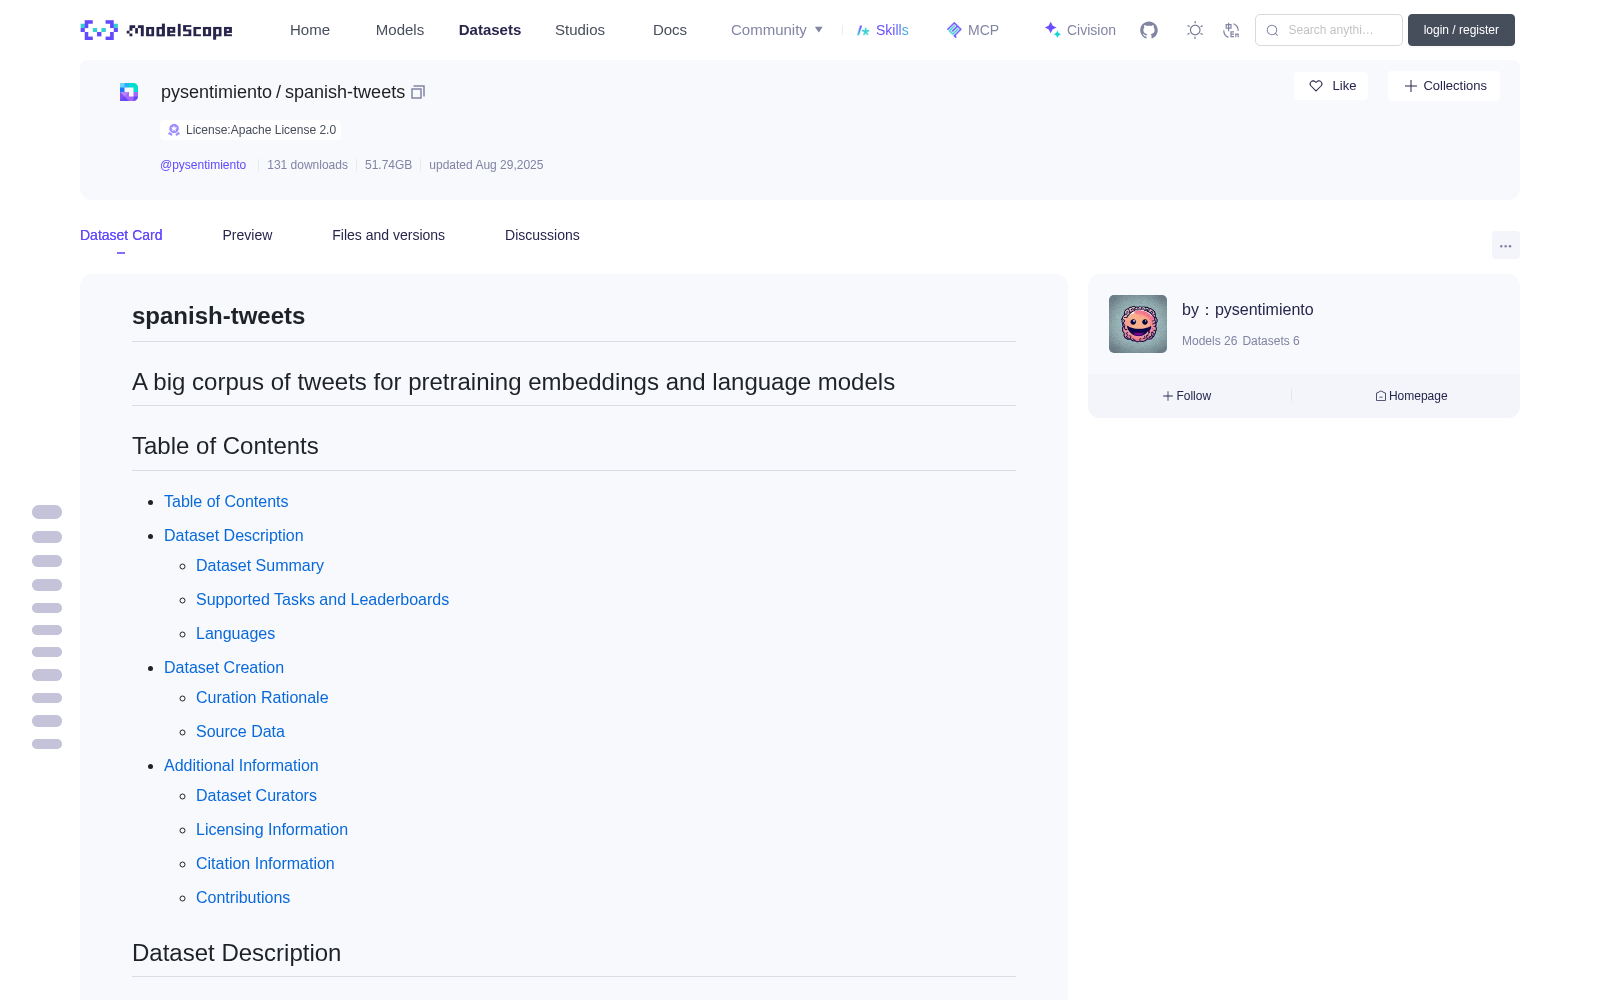The width and height of the screenshot is (1600, 1000).
Task: Click the Skills icon in navigation
Action: click(863, 30)
